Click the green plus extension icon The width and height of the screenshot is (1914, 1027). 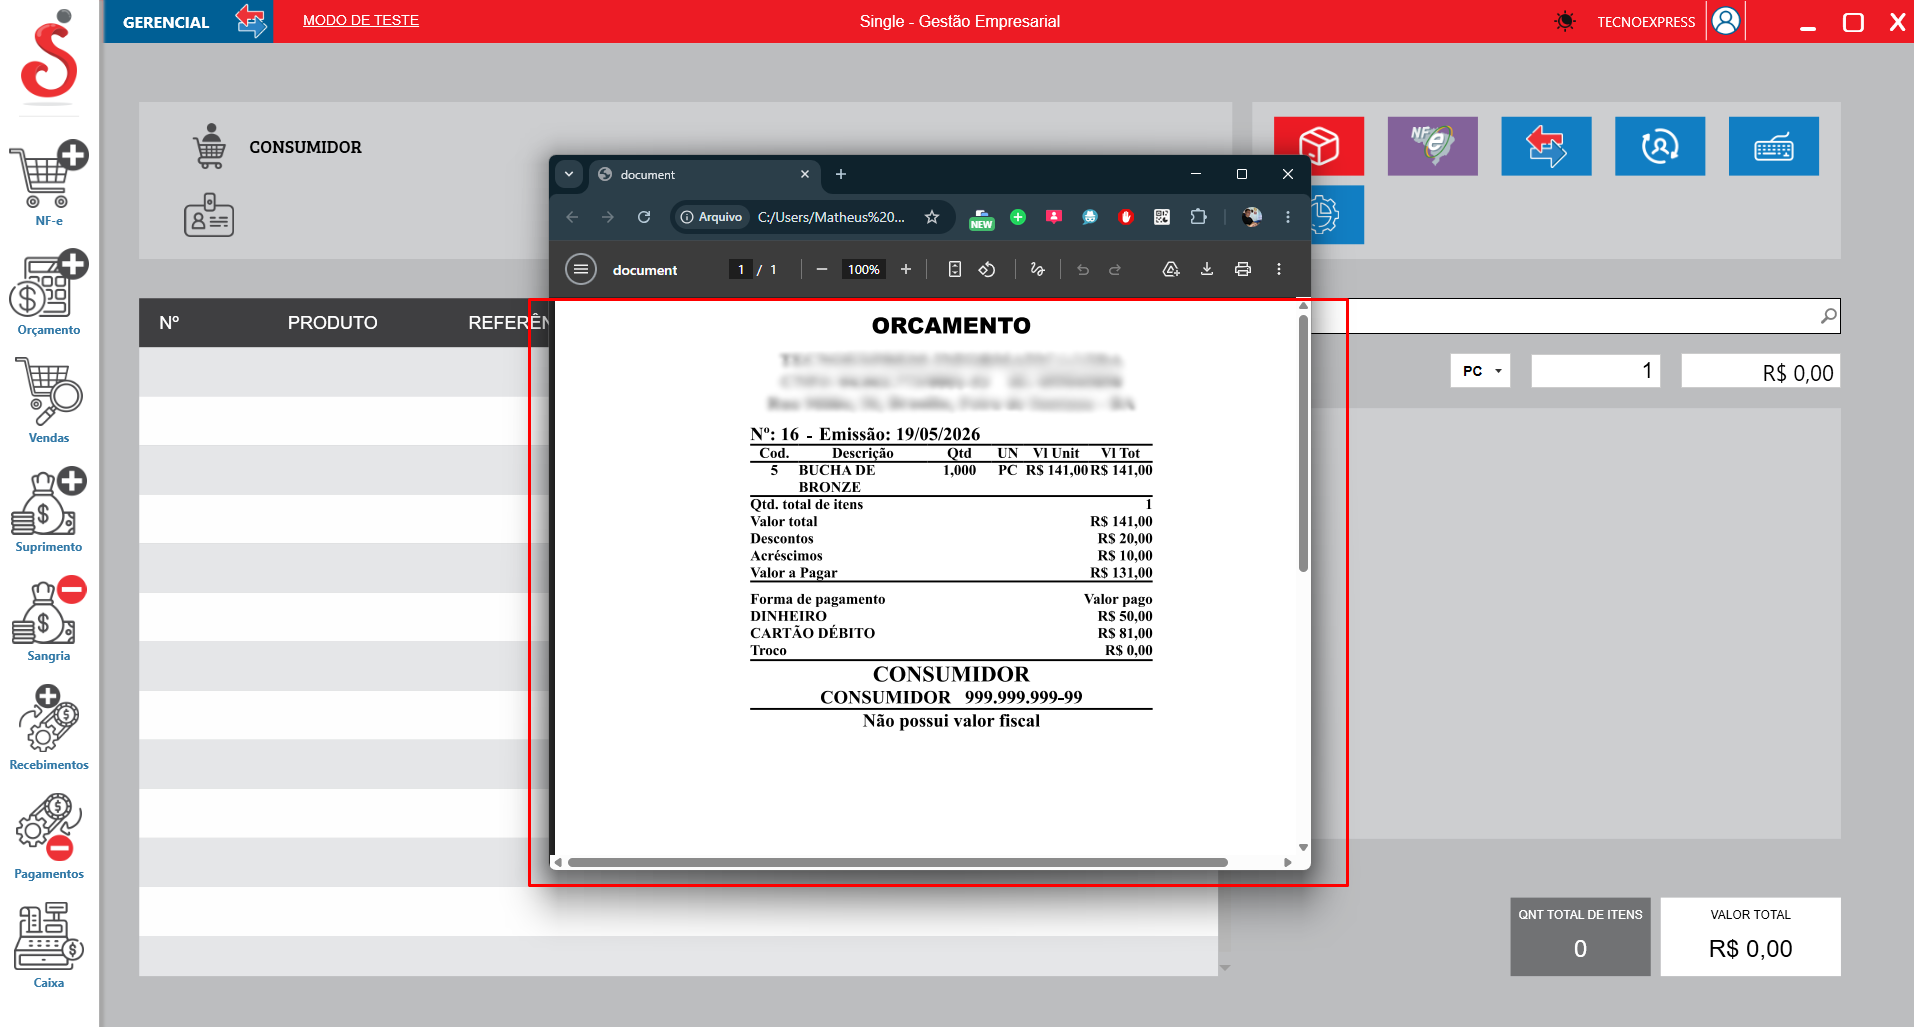1018,217
